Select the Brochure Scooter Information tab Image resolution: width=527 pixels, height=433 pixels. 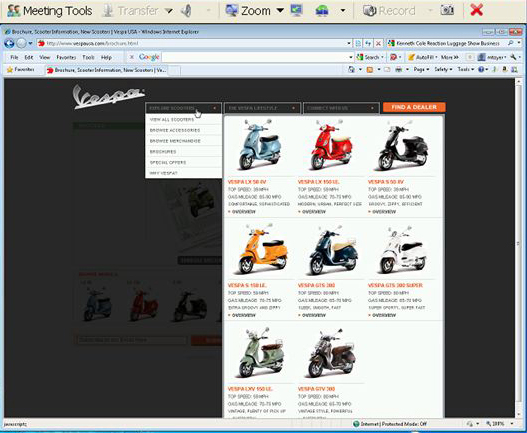[107, 70]
